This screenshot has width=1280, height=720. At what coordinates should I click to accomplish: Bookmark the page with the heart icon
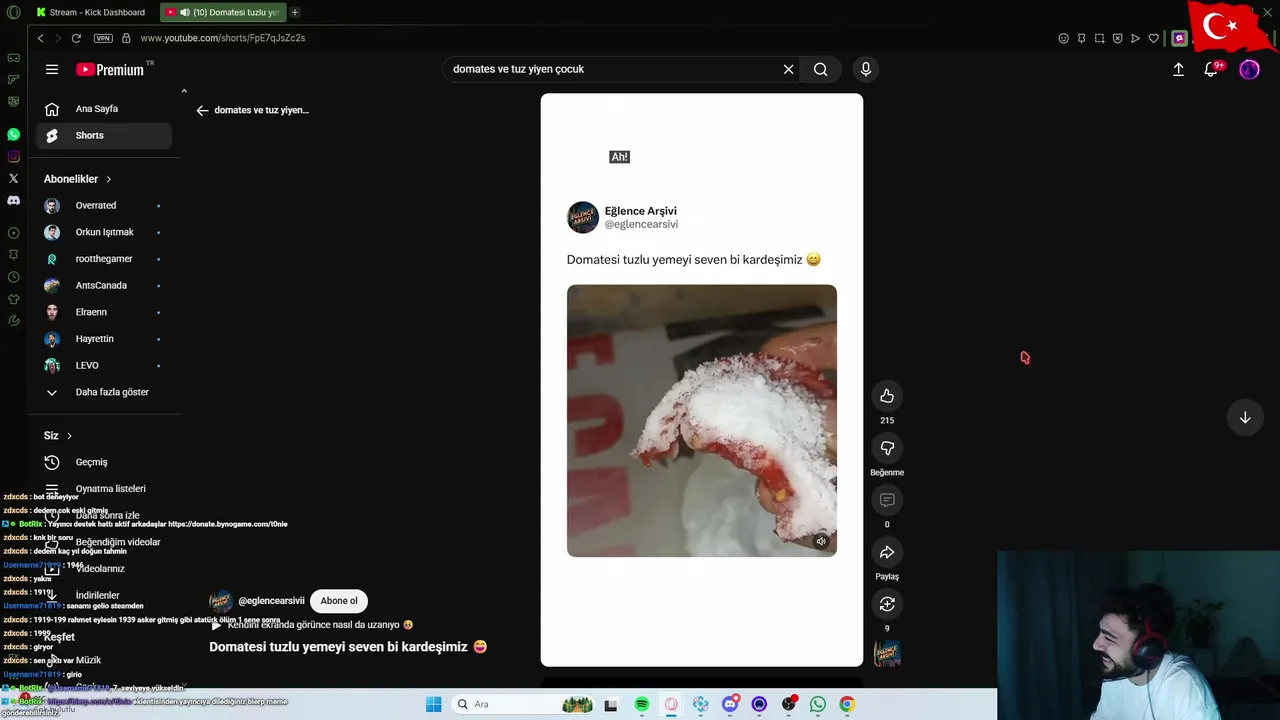point(1153,38)
